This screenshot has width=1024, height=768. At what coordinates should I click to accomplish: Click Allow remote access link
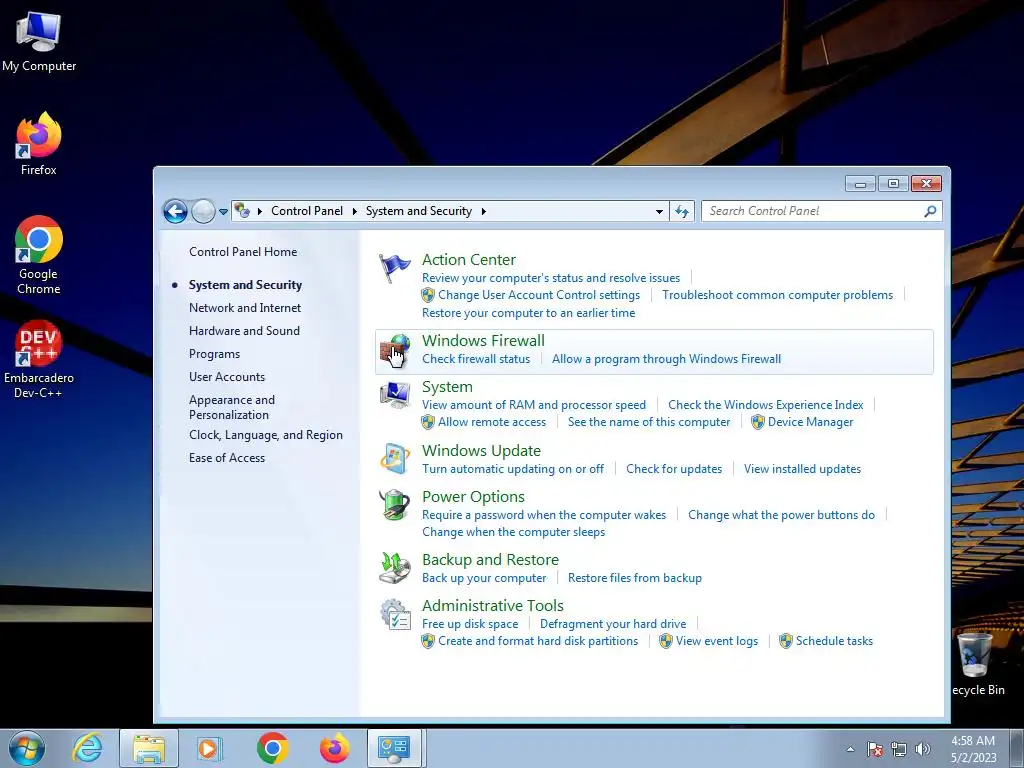492,422
